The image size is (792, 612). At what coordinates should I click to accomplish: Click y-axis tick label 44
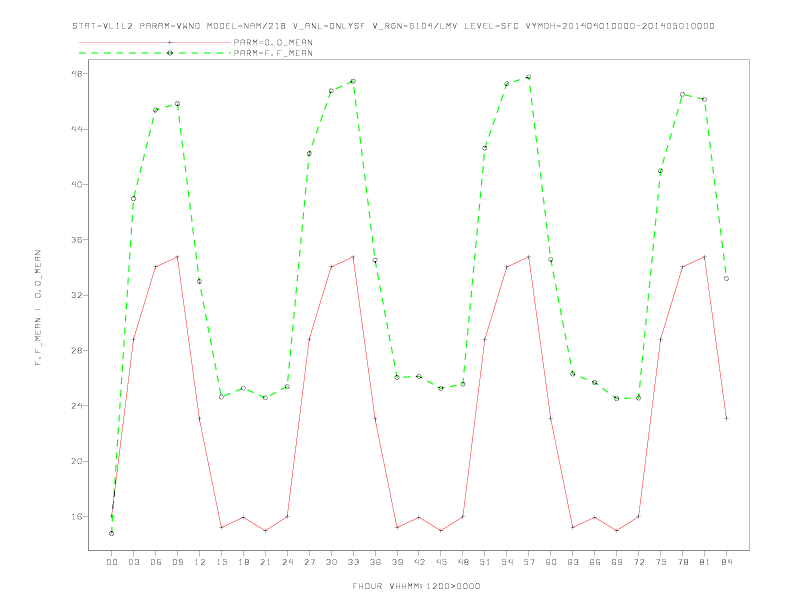79,129
